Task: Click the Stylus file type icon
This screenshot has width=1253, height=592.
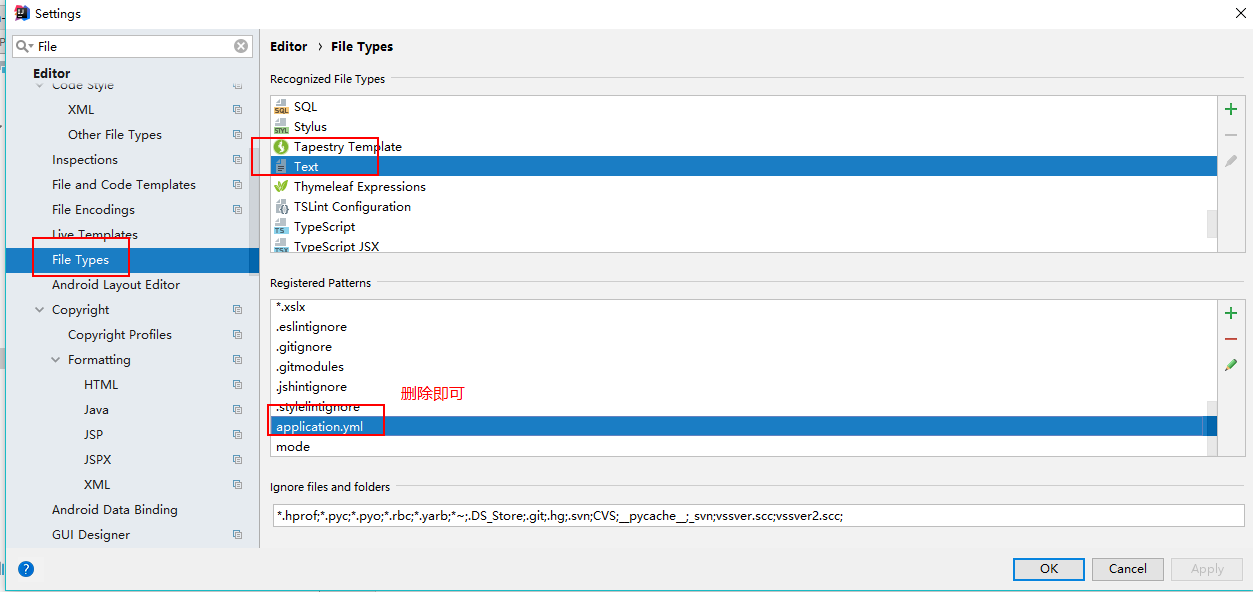Action: point(281,127)
